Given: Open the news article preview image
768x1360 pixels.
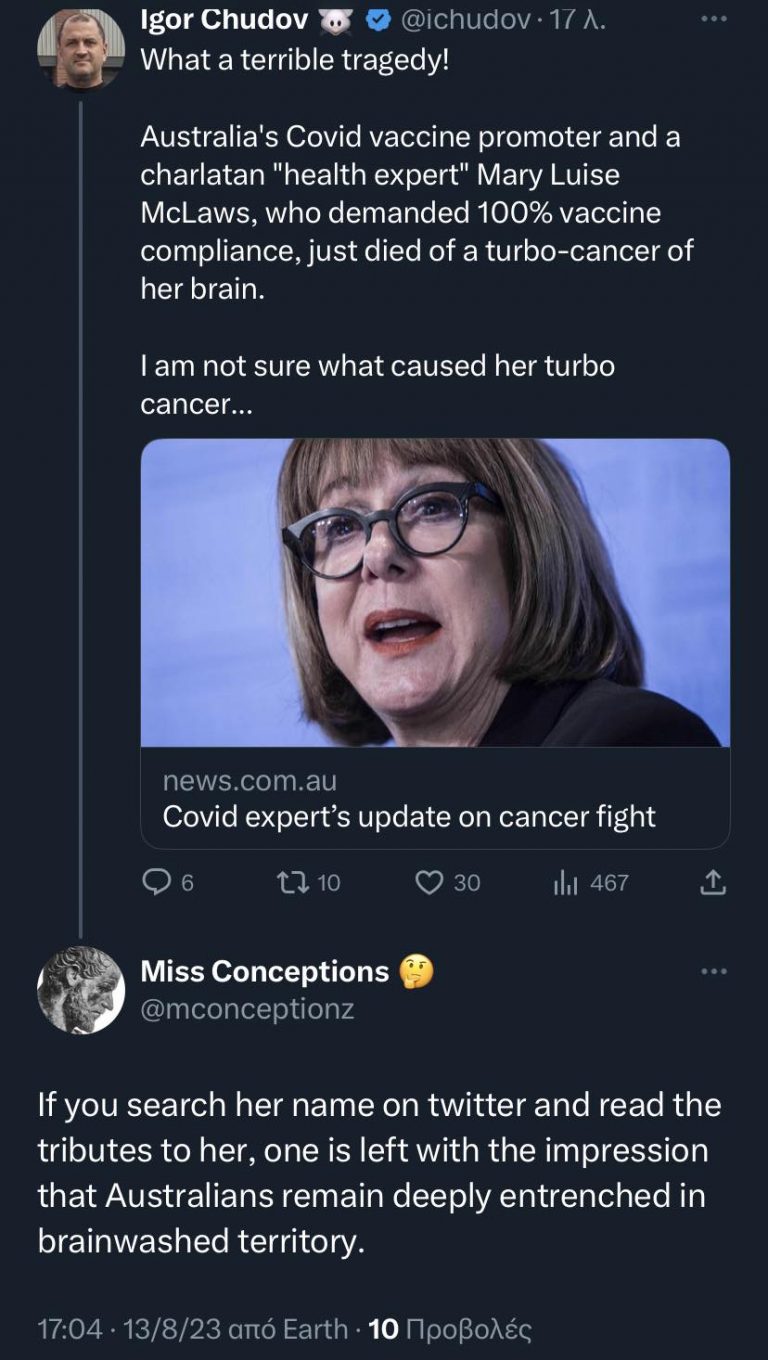Looking at the screenshot, I should pyautogui.click(x=435, y=592).
